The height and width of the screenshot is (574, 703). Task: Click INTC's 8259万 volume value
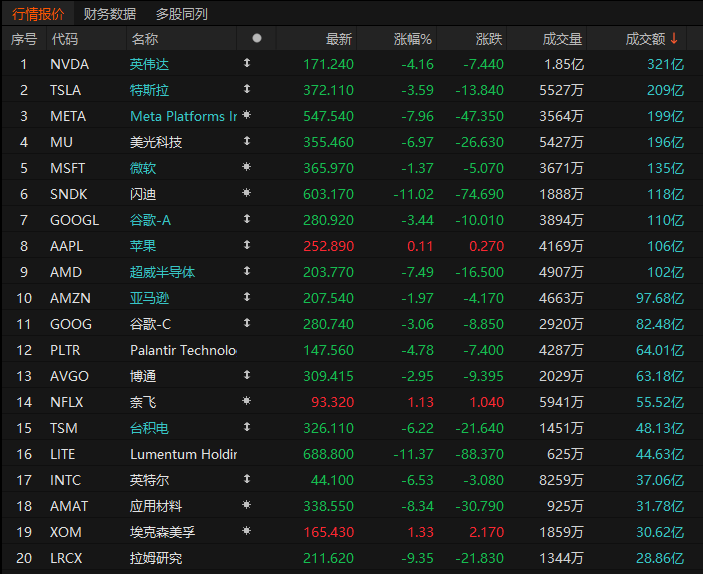pos(561,480)
